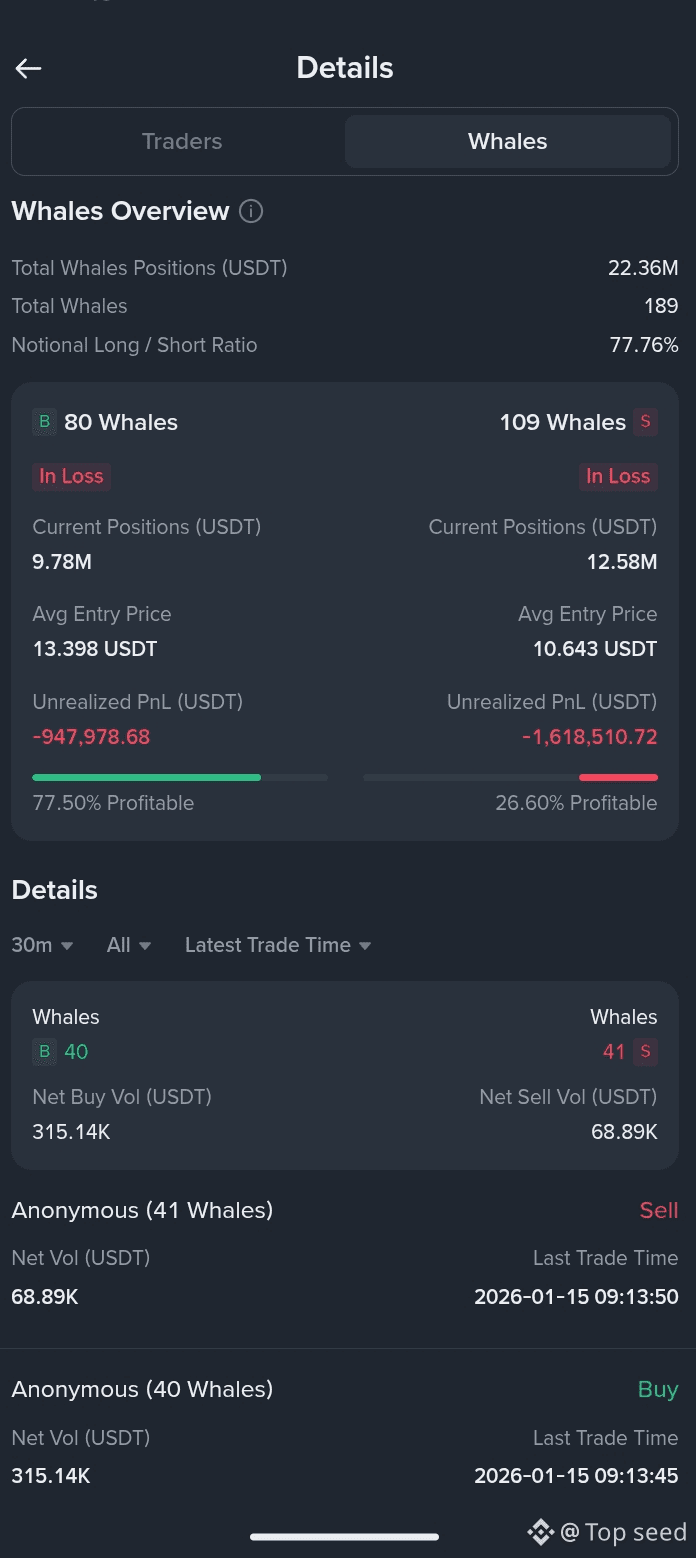This screenshot has height=1558, width=696.
Task: Tap red S icon next to 41
Action: 645,1051
